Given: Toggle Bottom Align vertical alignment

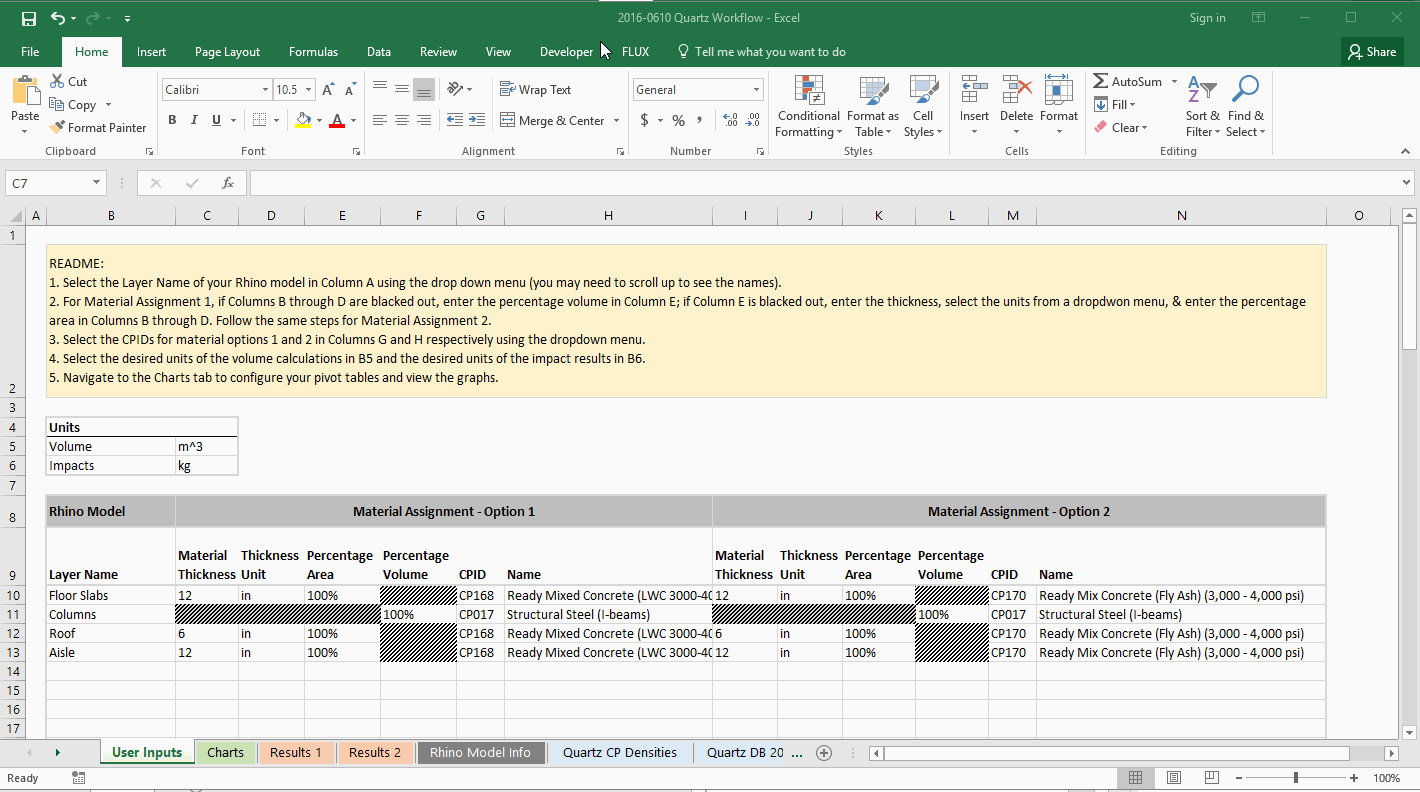Looking at the screenshot, I should coord(424,90).
